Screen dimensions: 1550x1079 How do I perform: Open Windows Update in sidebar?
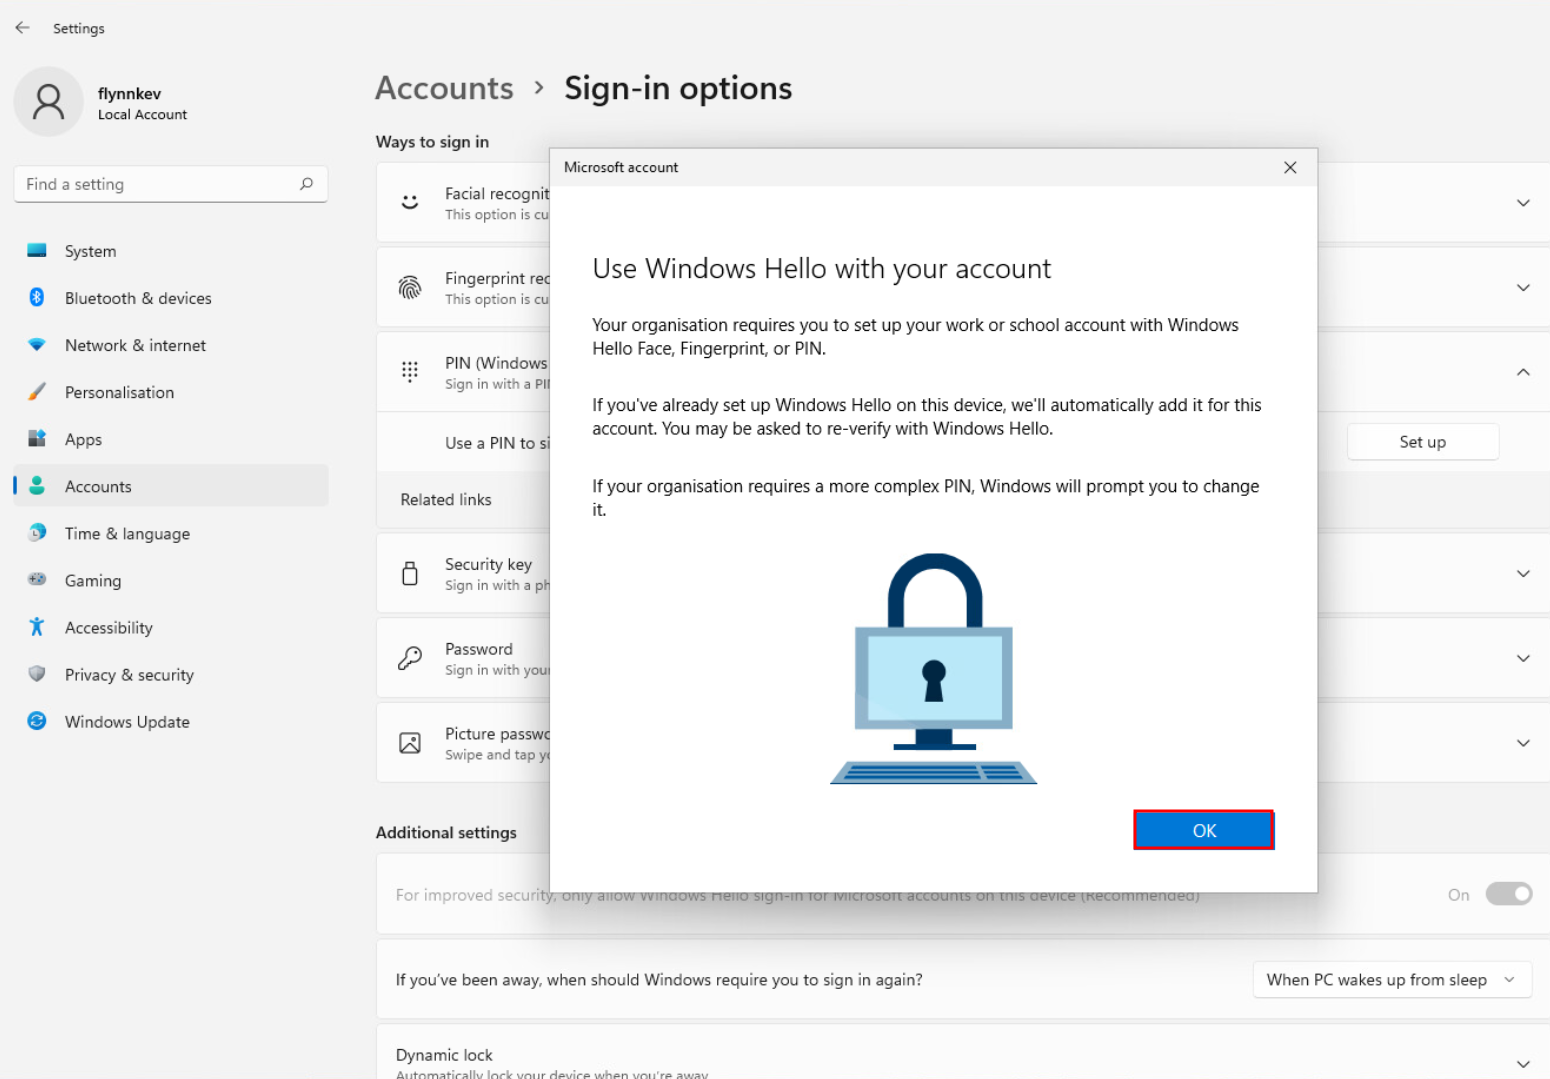(x=127, y=722)
